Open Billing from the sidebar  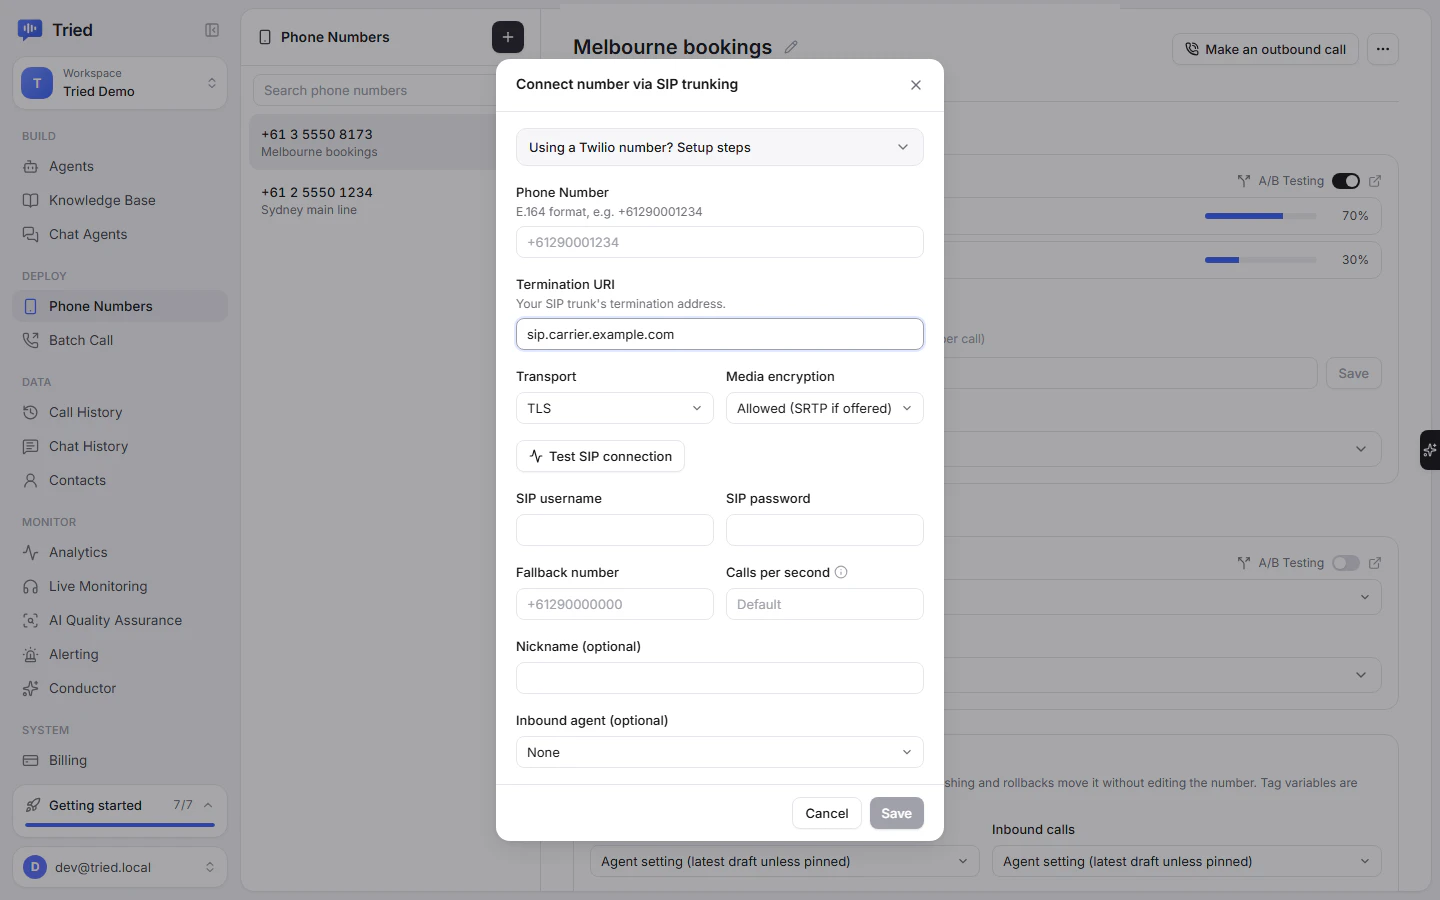pyautogui.click(x=120, y=760)
